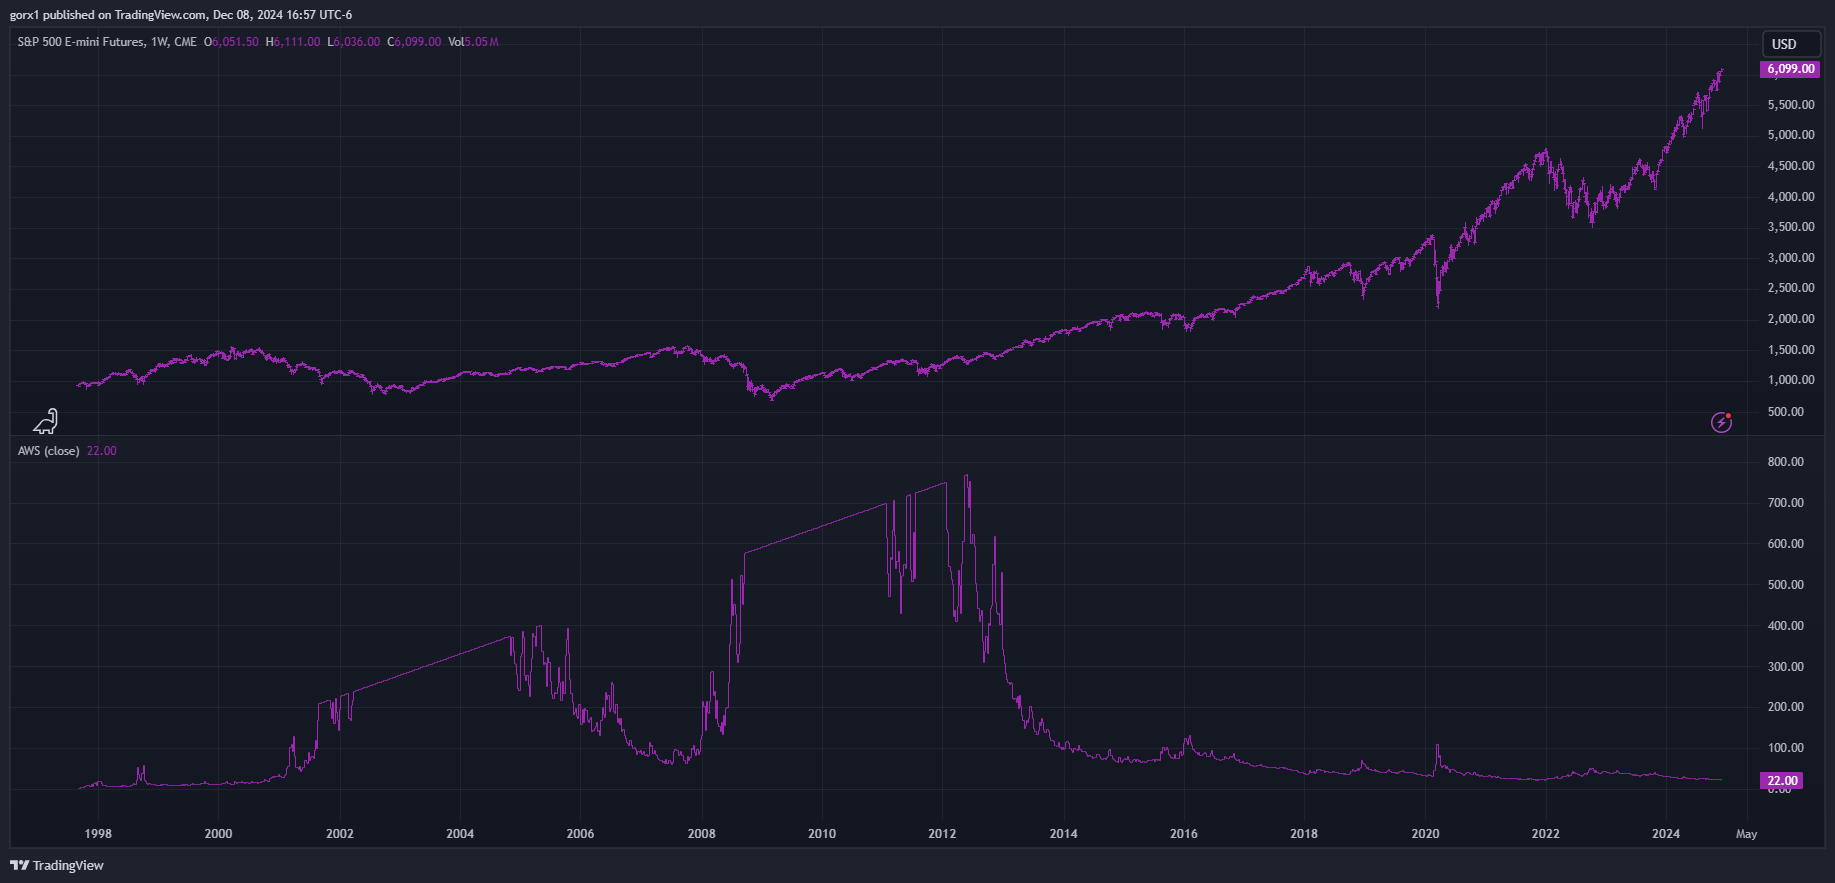The width and height of the screenshot is (1835, 883).
Task: Click the 22.00 value beside AWS (close)
Action: tap(102, 451)
